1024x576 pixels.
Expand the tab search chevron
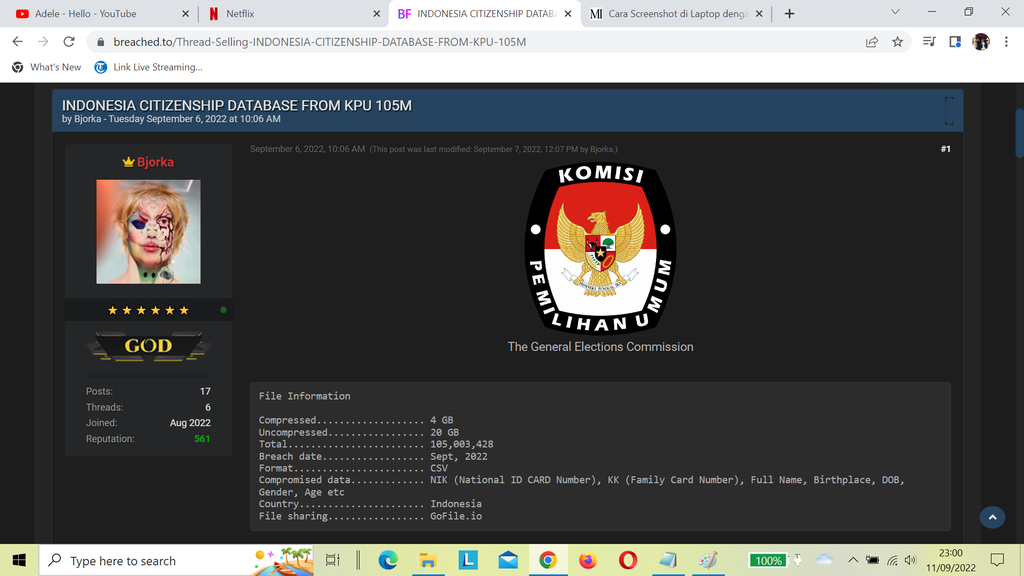click(895, 12)
